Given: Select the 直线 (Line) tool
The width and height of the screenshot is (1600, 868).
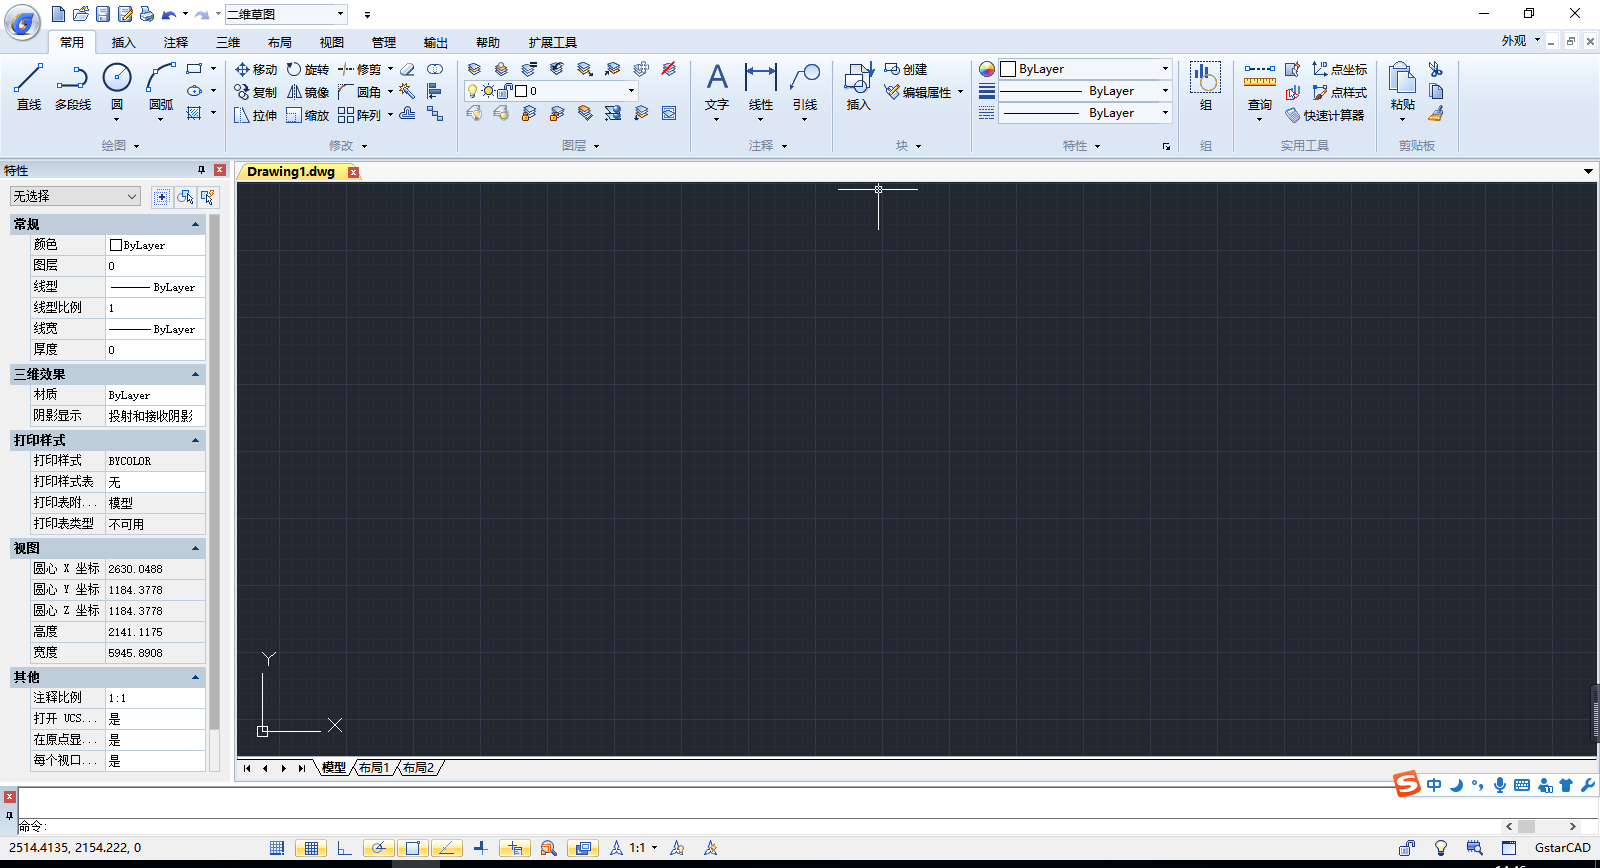Looking at the screenshot, I should click(29, 86).
